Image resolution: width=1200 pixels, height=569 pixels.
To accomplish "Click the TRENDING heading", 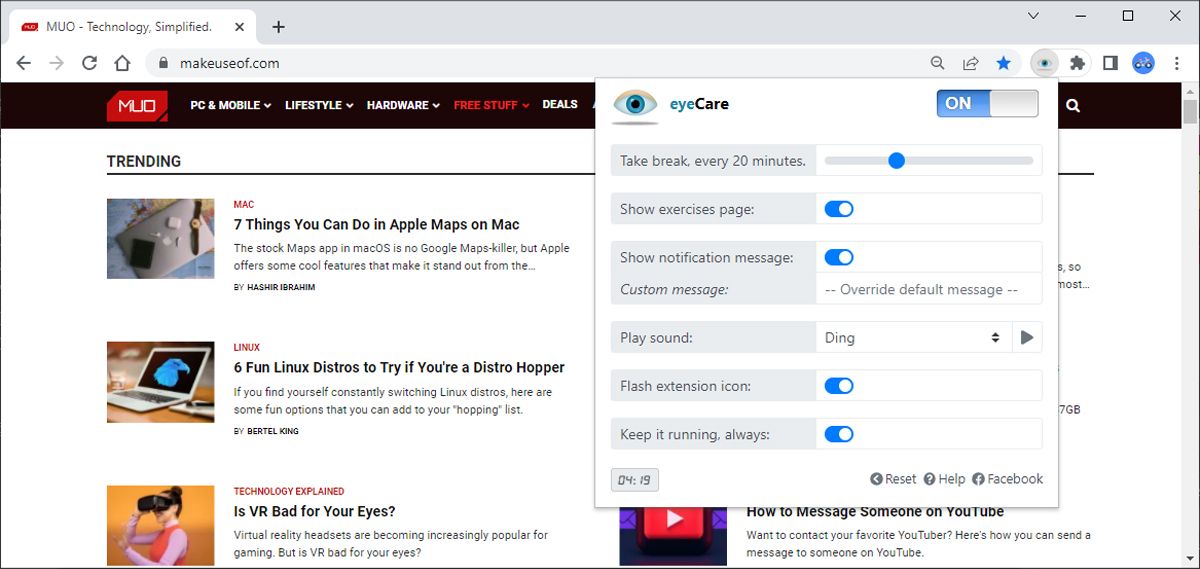I will (x=144, y=161).
